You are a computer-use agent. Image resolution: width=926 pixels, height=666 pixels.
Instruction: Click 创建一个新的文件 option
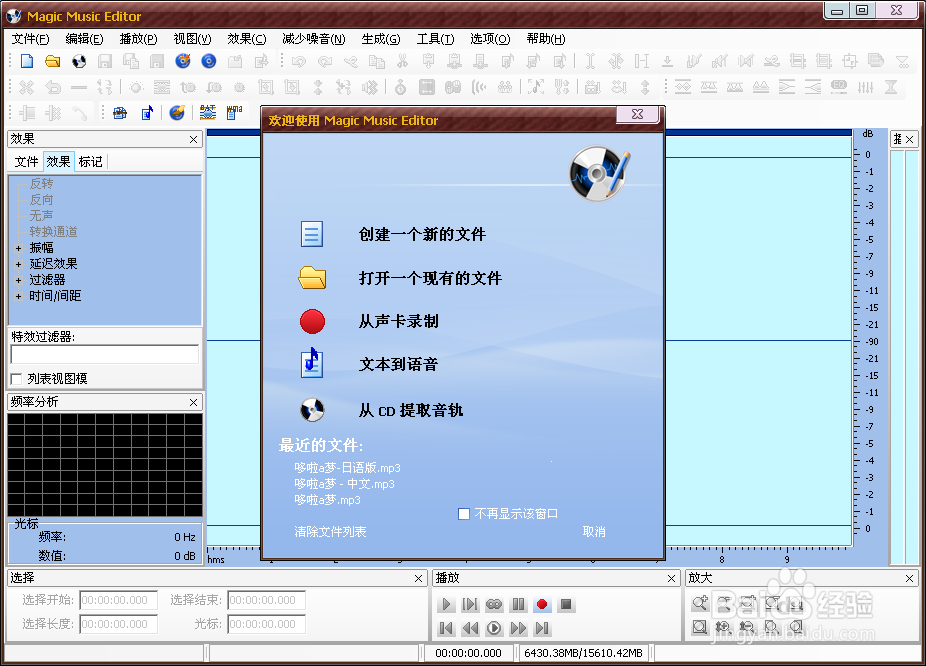[x=422, y=234]
